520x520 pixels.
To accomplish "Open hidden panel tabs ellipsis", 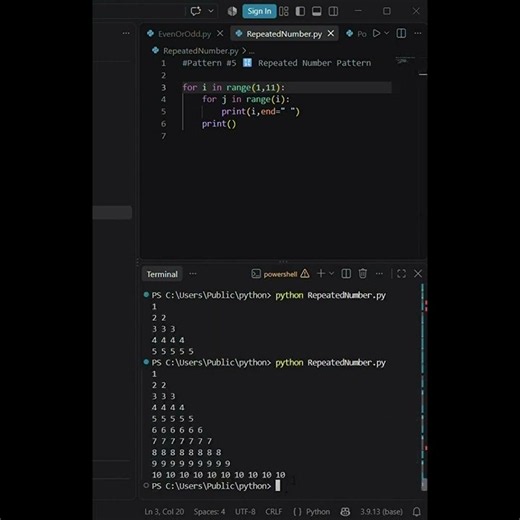I will pos(193,274).
